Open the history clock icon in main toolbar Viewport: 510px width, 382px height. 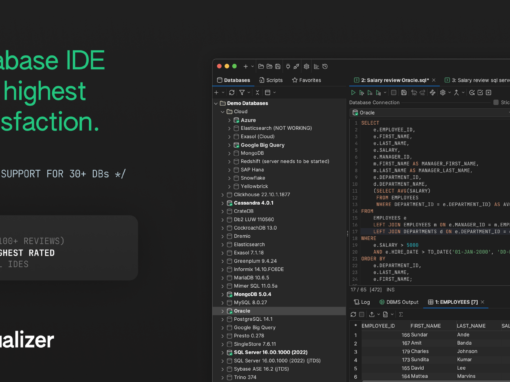click(325, 67)
